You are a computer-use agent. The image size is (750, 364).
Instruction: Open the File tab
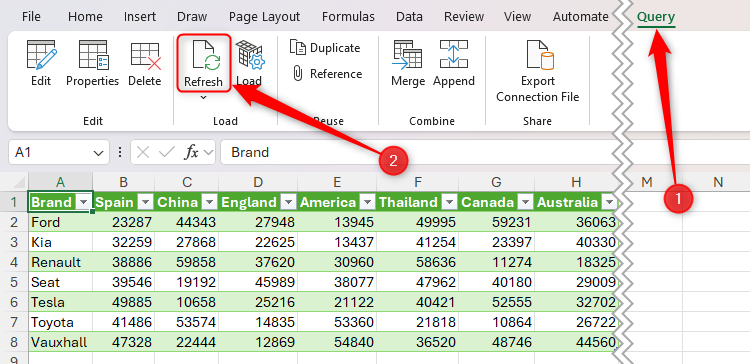[31, 17]
